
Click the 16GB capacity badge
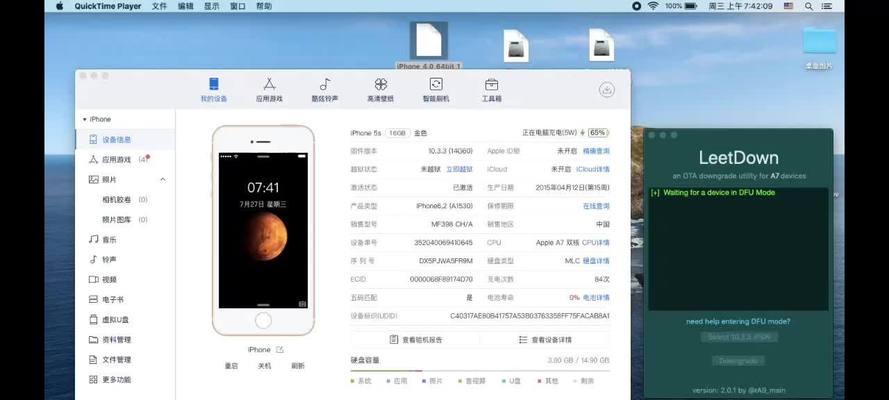click(x=397, y=133)
